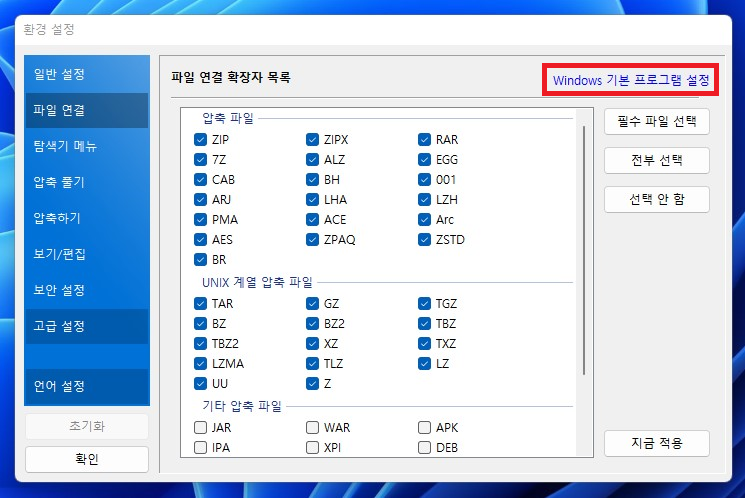Toggle the TLZ checkbox
This screenshot has height=498, width=745.
(x=312, y=364)
